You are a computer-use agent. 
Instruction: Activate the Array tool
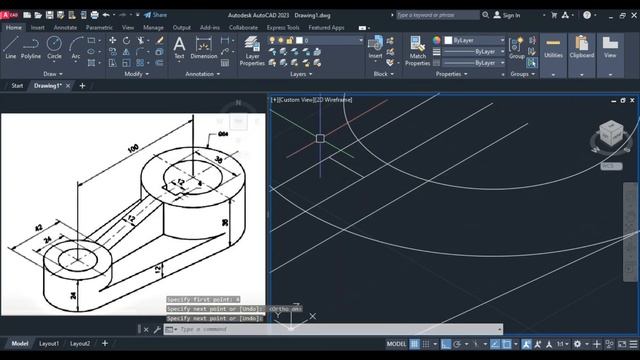140,63
